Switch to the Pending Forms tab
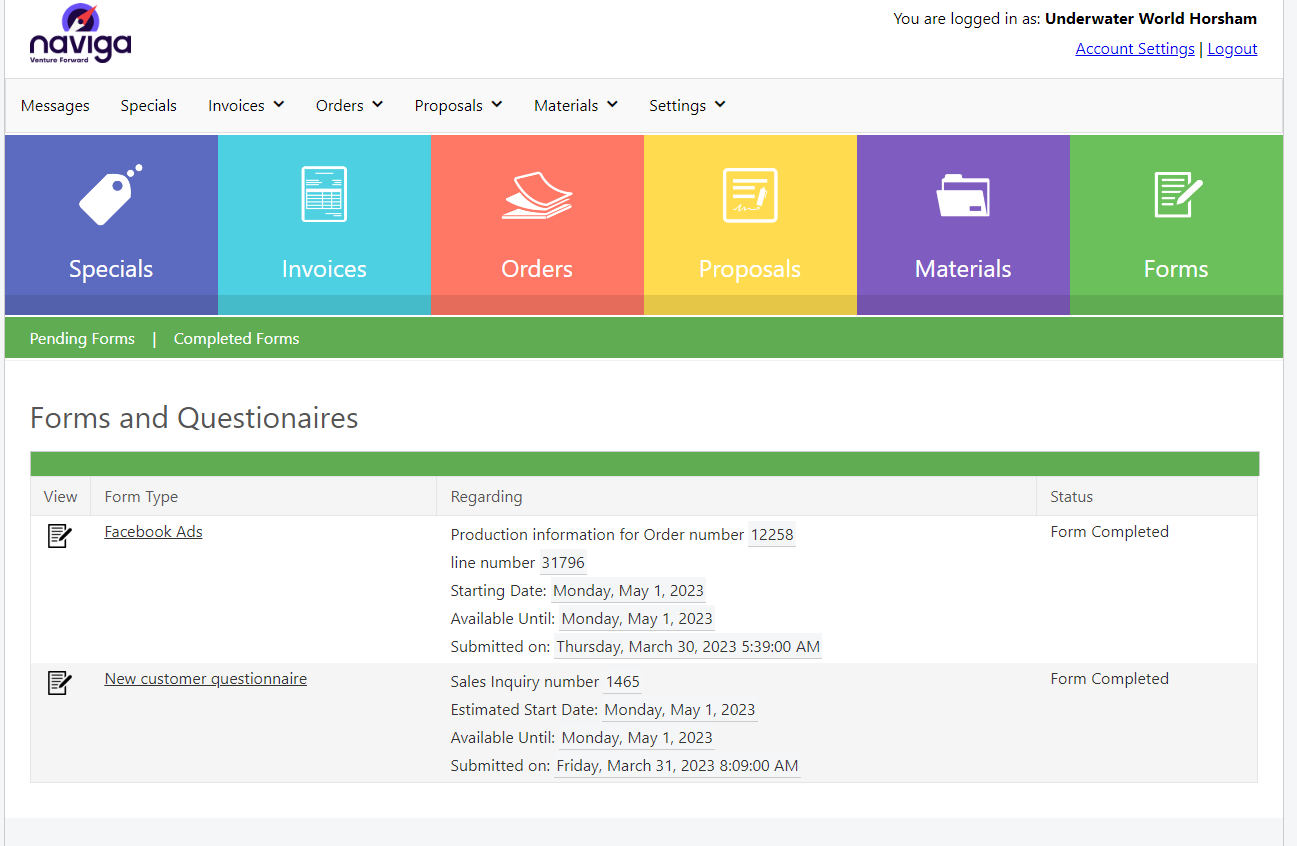 pyautogui.click(x=82, y=339)
